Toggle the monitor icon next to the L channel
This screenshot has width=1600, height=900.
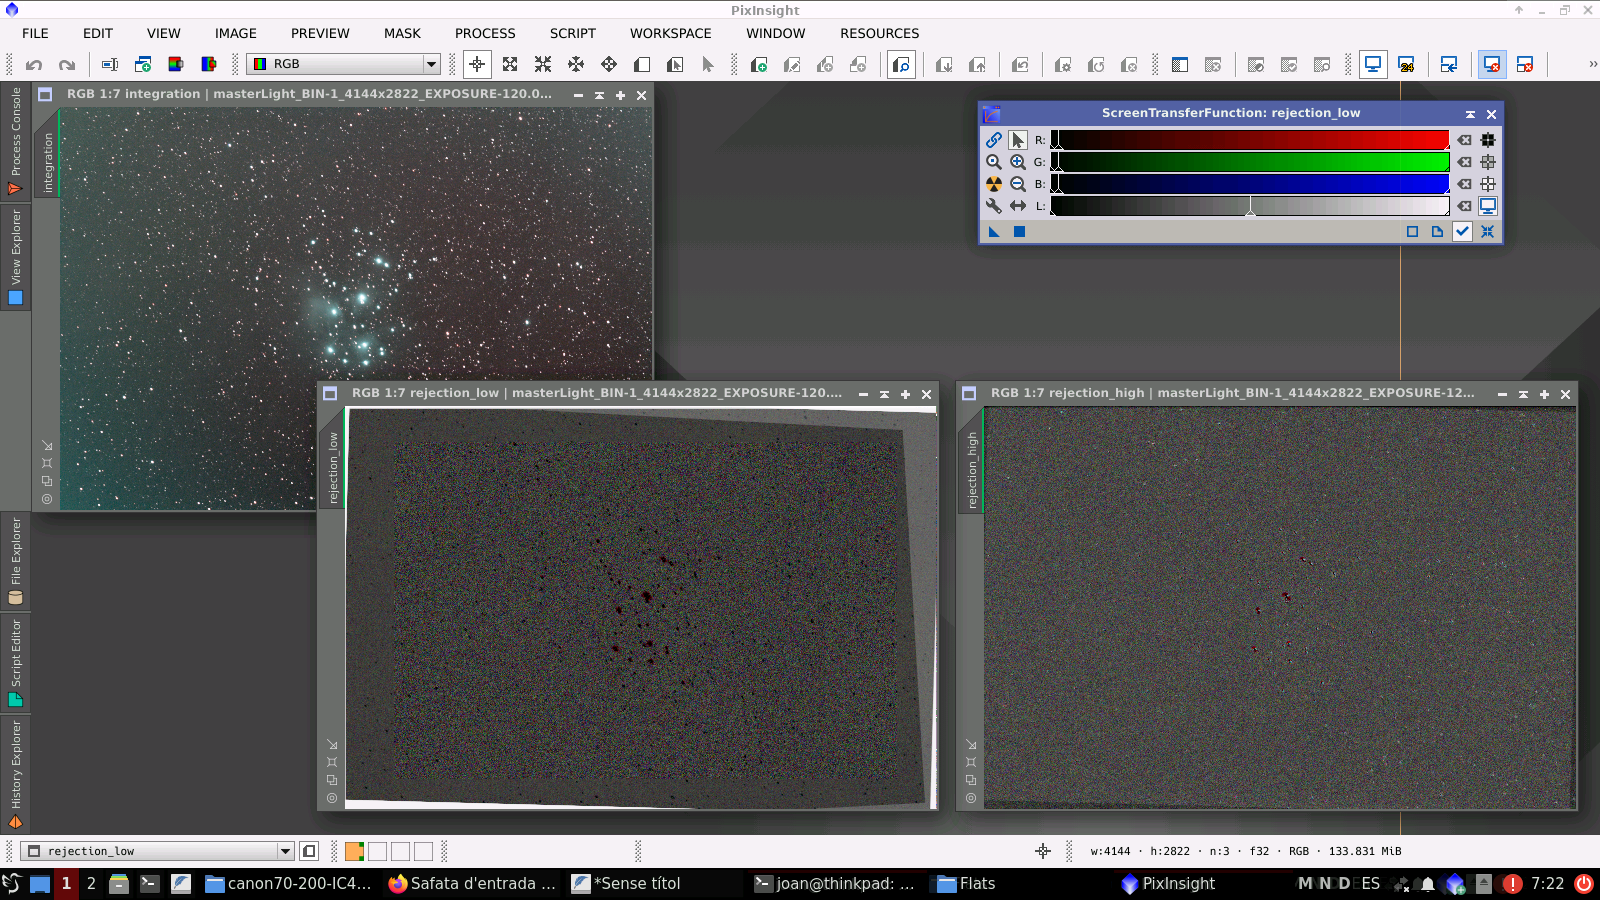click(x=1487, y=205)
